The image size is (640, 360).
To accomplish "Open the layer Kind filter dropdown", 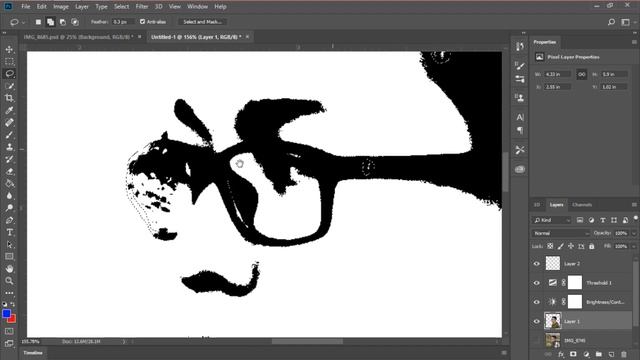I will [551, 220].
